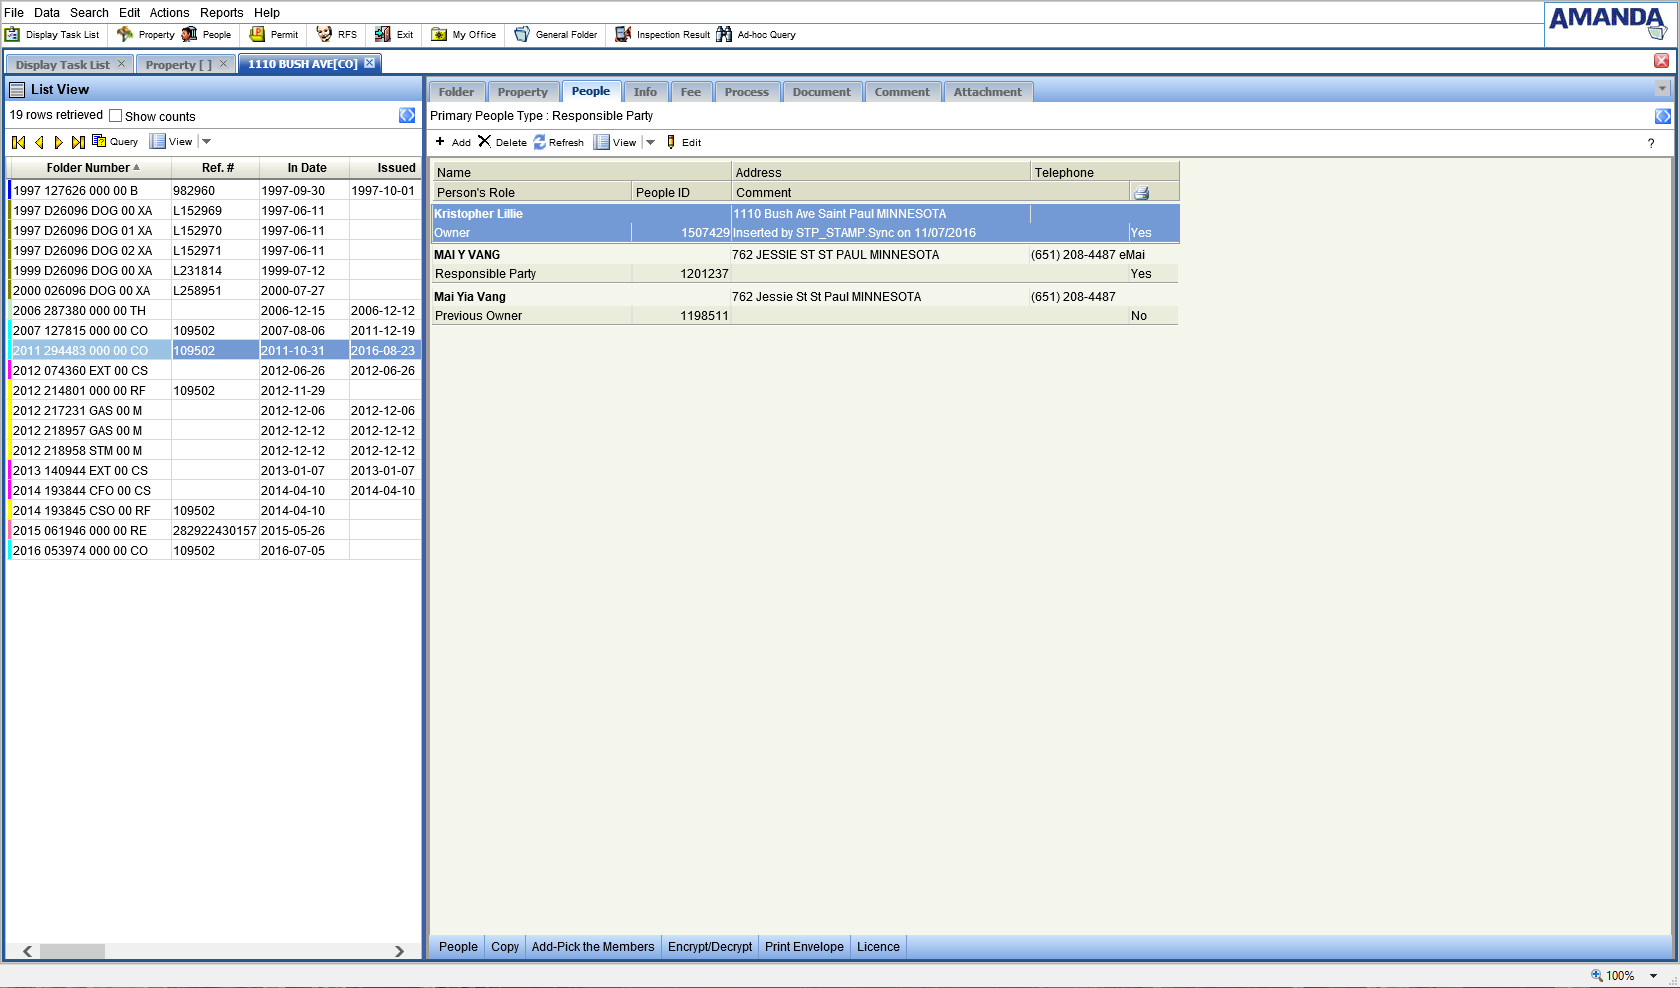1680x988 pixels.
Task: Click the Inspection Result icon
Action: (623, 34)
